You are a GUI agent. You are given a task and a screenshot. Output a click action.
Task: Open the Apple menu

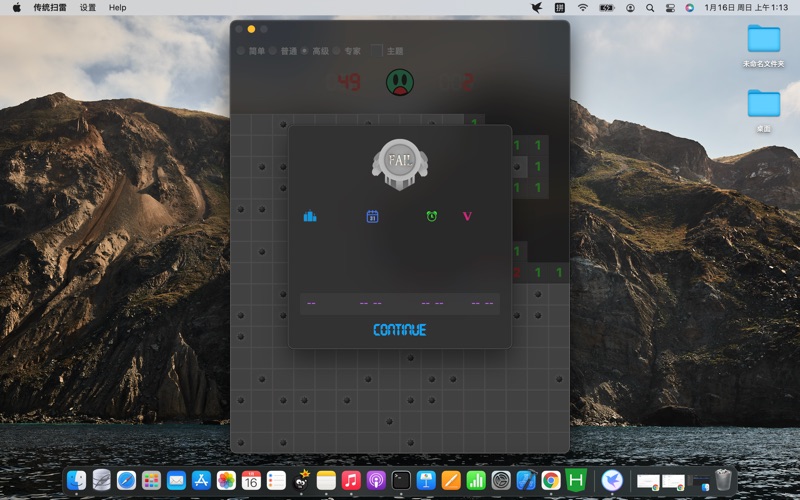(x=16, y=7)
